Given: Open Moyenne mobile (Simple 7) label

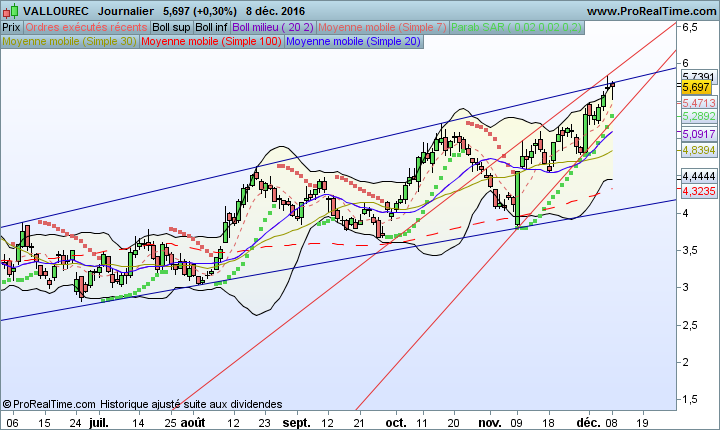Looking at the screenshot, I should point(382,28).
